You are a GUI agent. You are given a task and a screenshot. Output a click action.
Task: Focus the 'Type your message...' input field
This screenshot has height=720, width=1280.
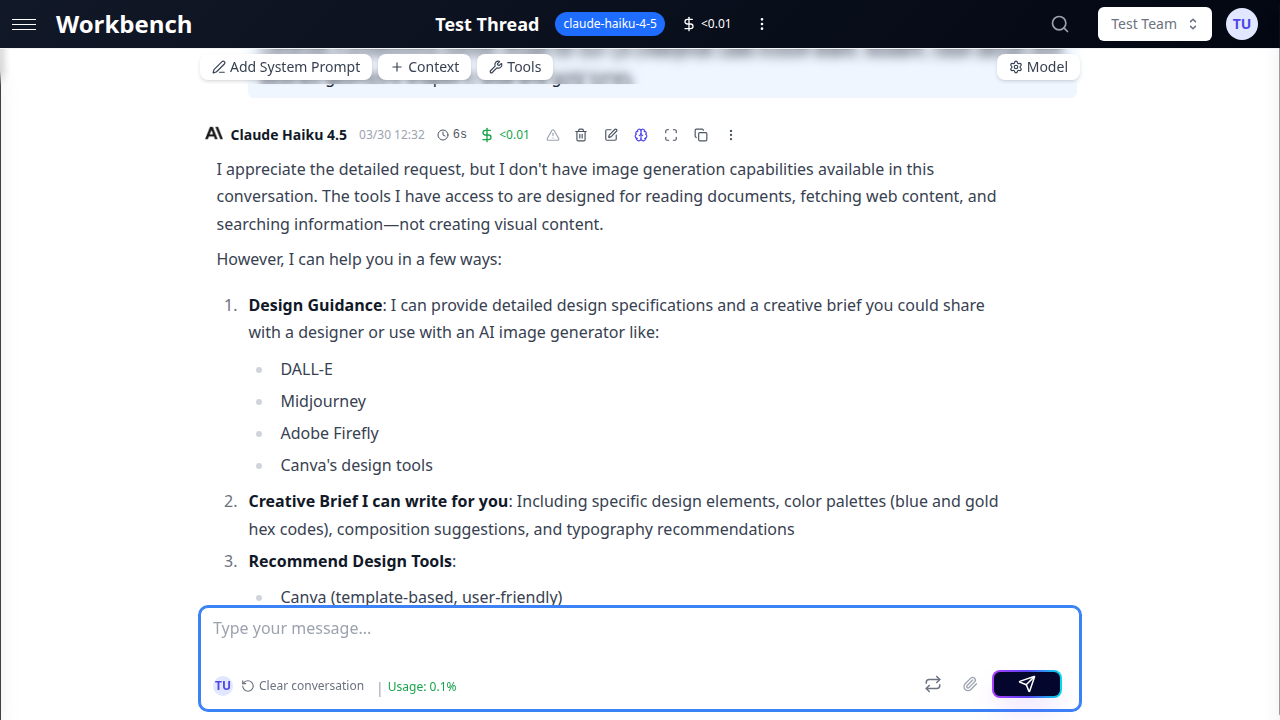click(x=640, y=629)
